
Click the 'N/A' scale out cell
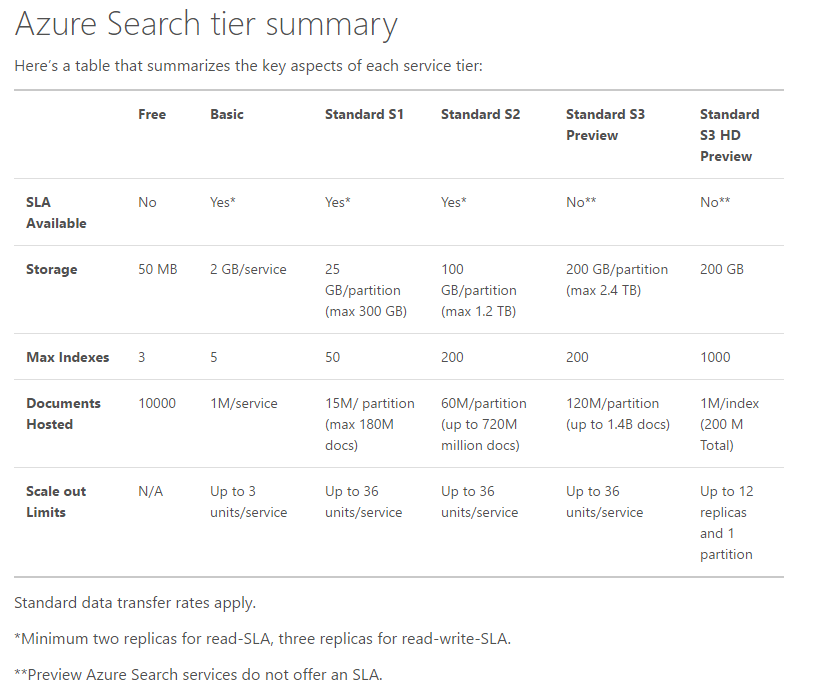point(151,491)
